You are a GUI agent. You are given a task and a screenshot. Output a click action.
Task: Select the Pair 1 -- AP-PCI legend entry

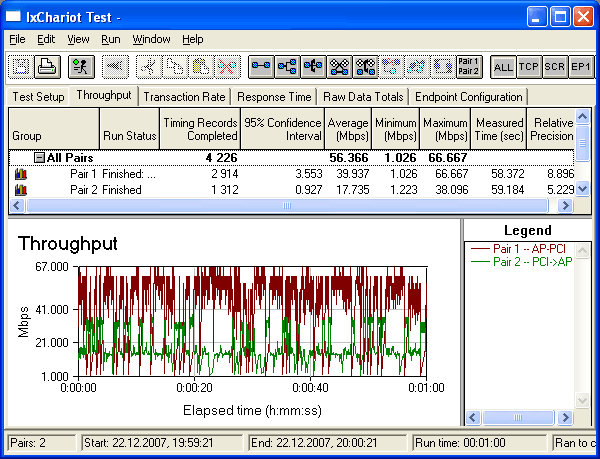[x=518, y=249]
